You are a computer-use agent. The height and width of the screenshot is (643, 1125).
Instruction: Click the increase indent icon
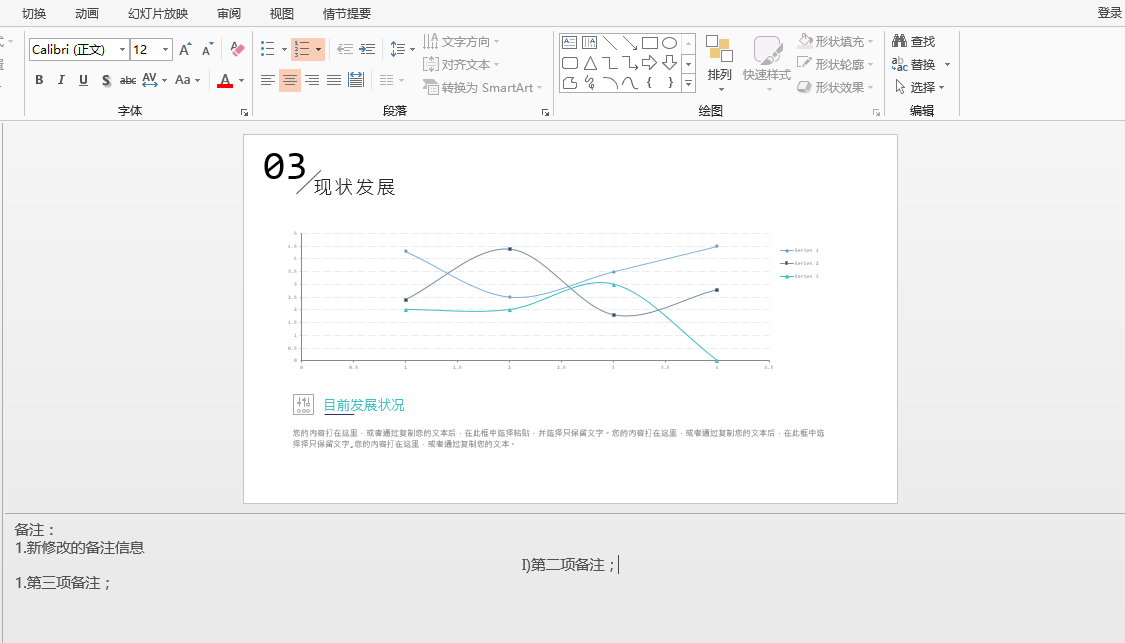tap(367, 49)
